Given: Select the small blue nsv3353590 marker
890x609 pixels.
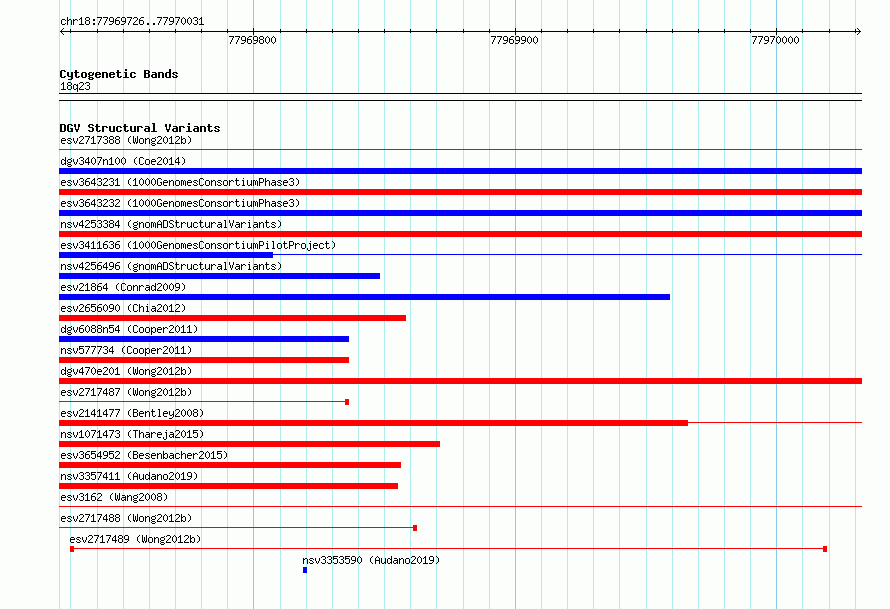Looking at the screenshot, I should [305, 570].
